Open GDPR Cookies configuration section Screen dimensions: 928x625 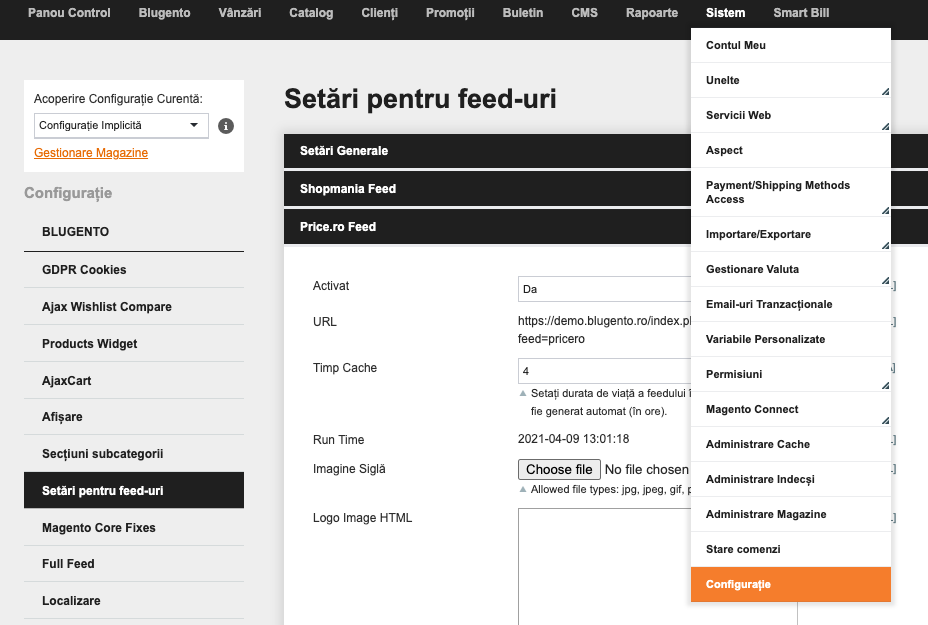pos(134,270)
